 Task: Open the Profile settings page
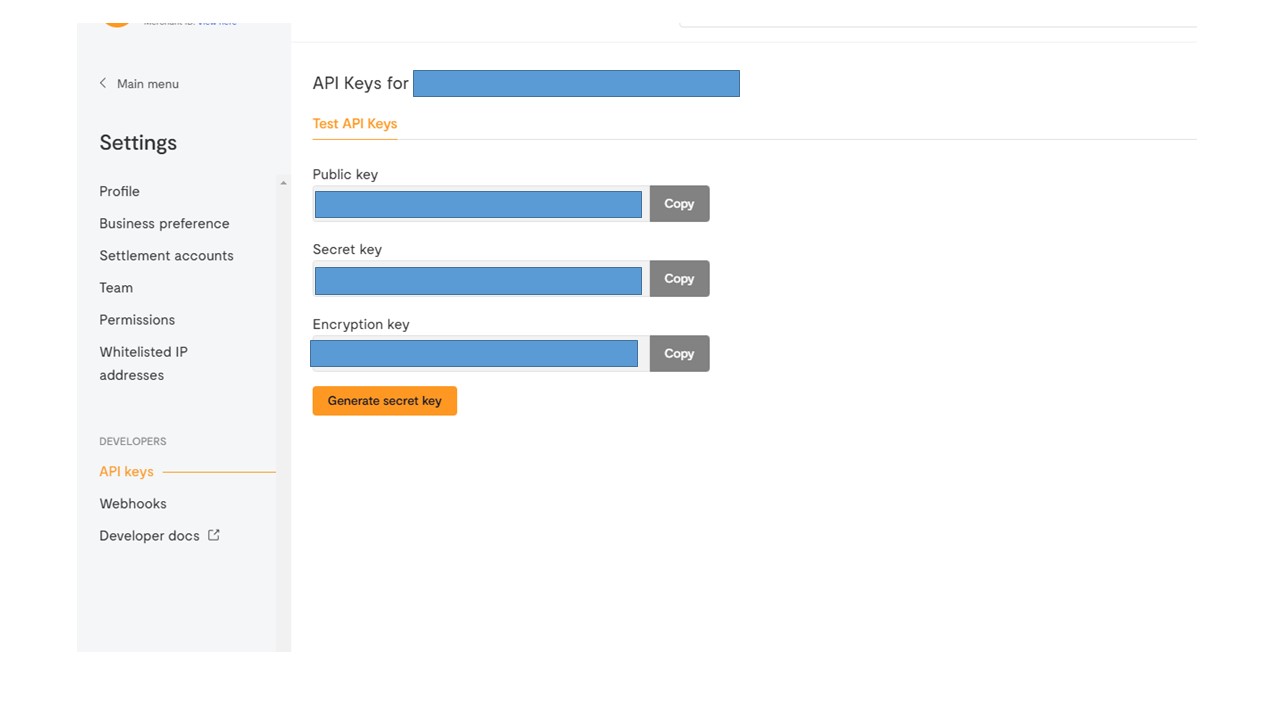(119, 191)
